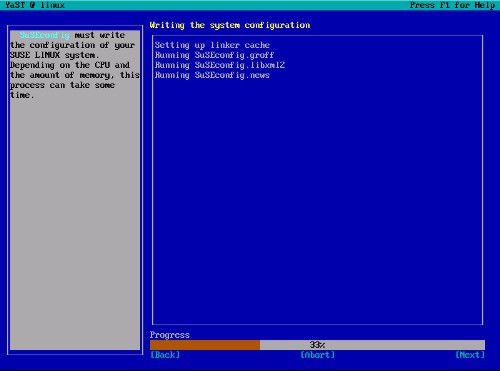Viewport: 500px width, 371px height.
Task: Click empty area of the log output box
Action: [x=317, y=200]
